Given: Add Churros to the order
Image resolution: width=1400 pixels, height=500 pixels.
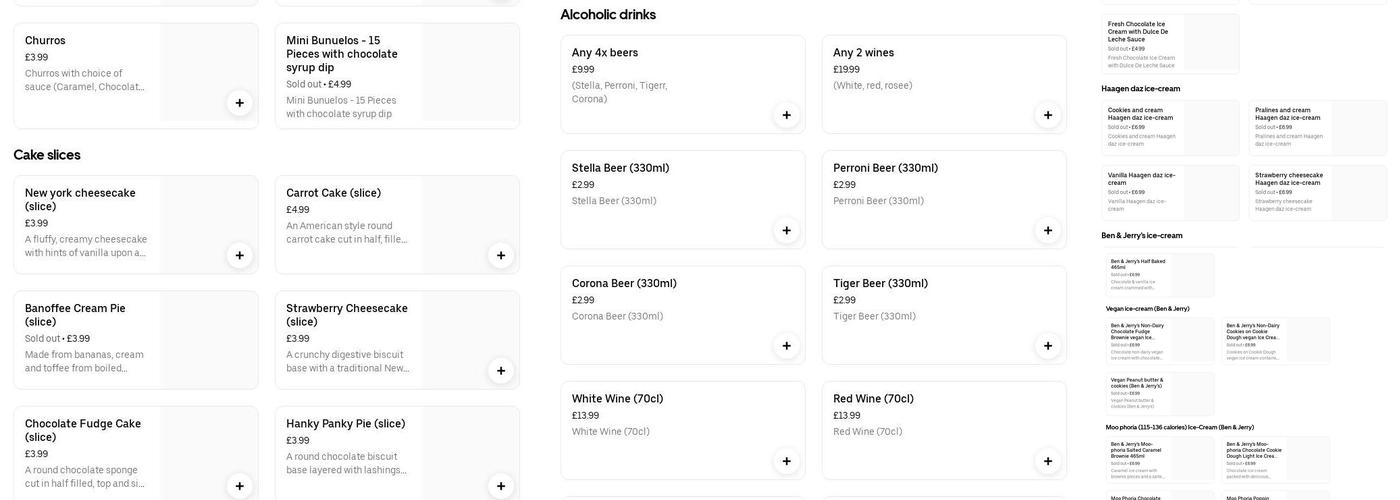Looking at the screenshot, I should pos(239,103).
